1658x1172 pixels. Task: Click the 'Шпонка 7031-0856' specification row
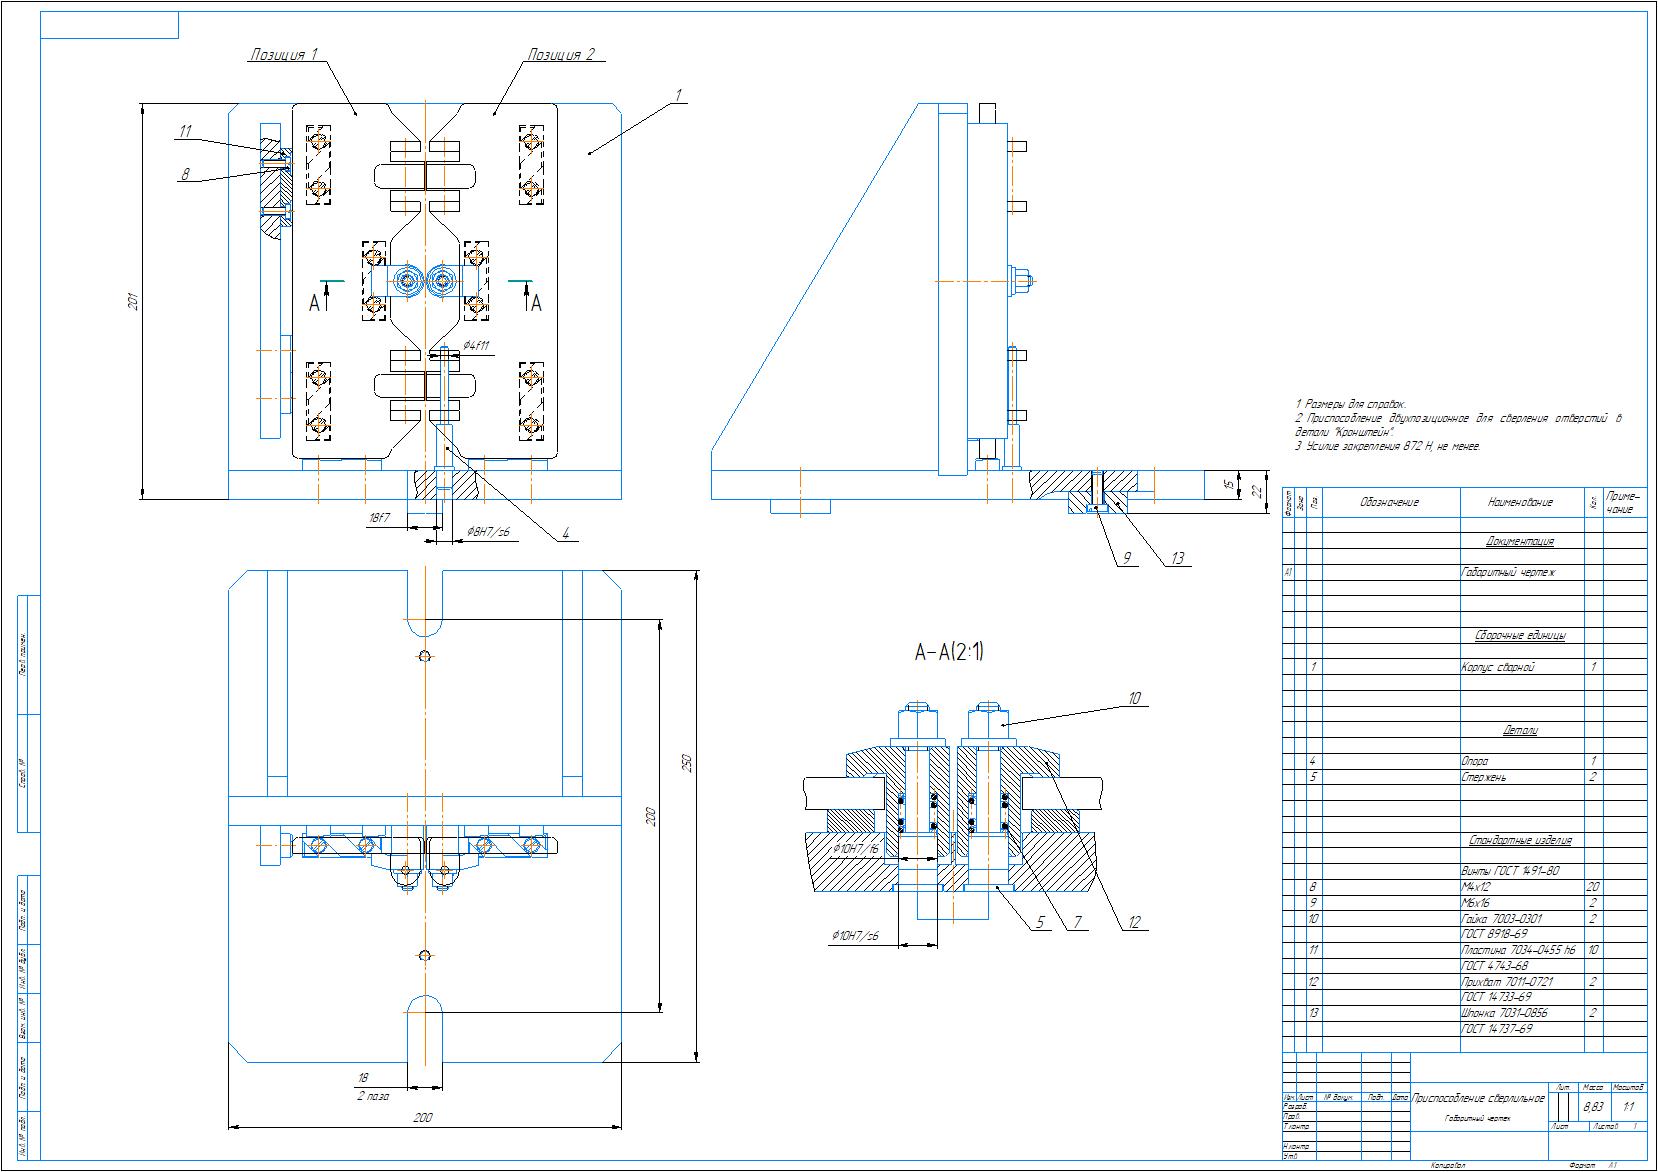[1464, 1013]
